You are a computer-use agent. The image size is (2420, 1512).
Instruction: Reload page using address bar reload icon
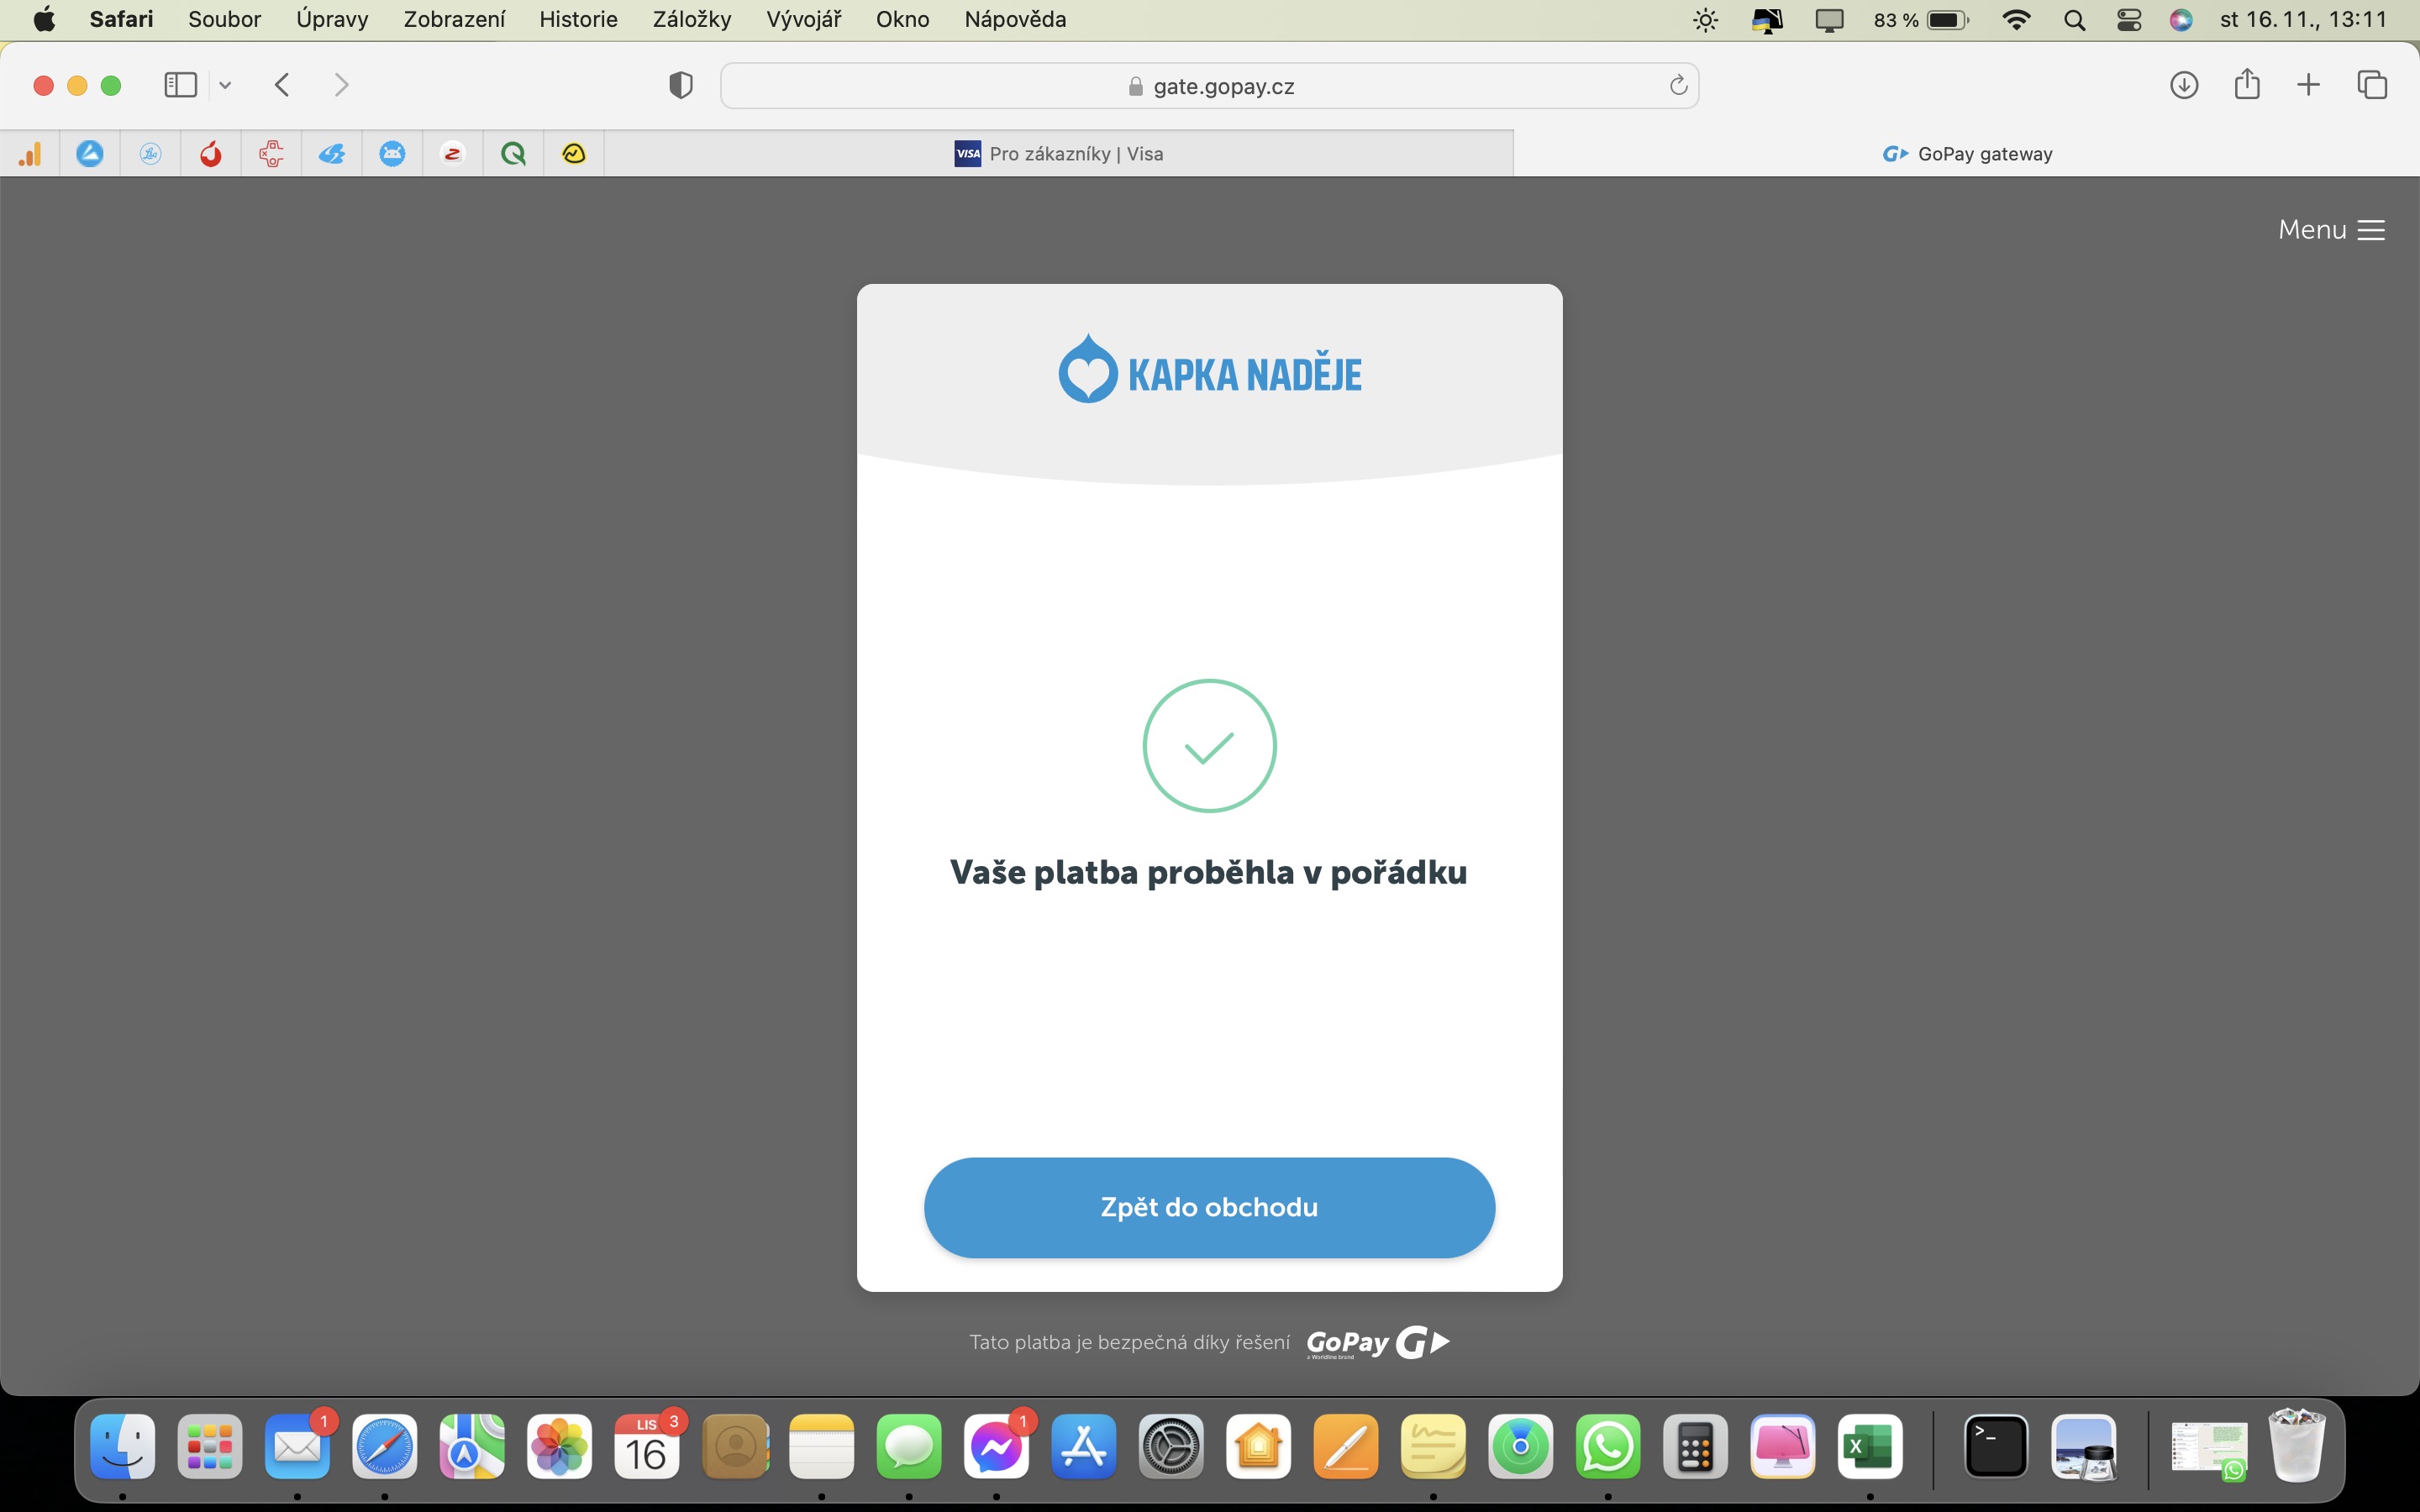[1678, 86]
